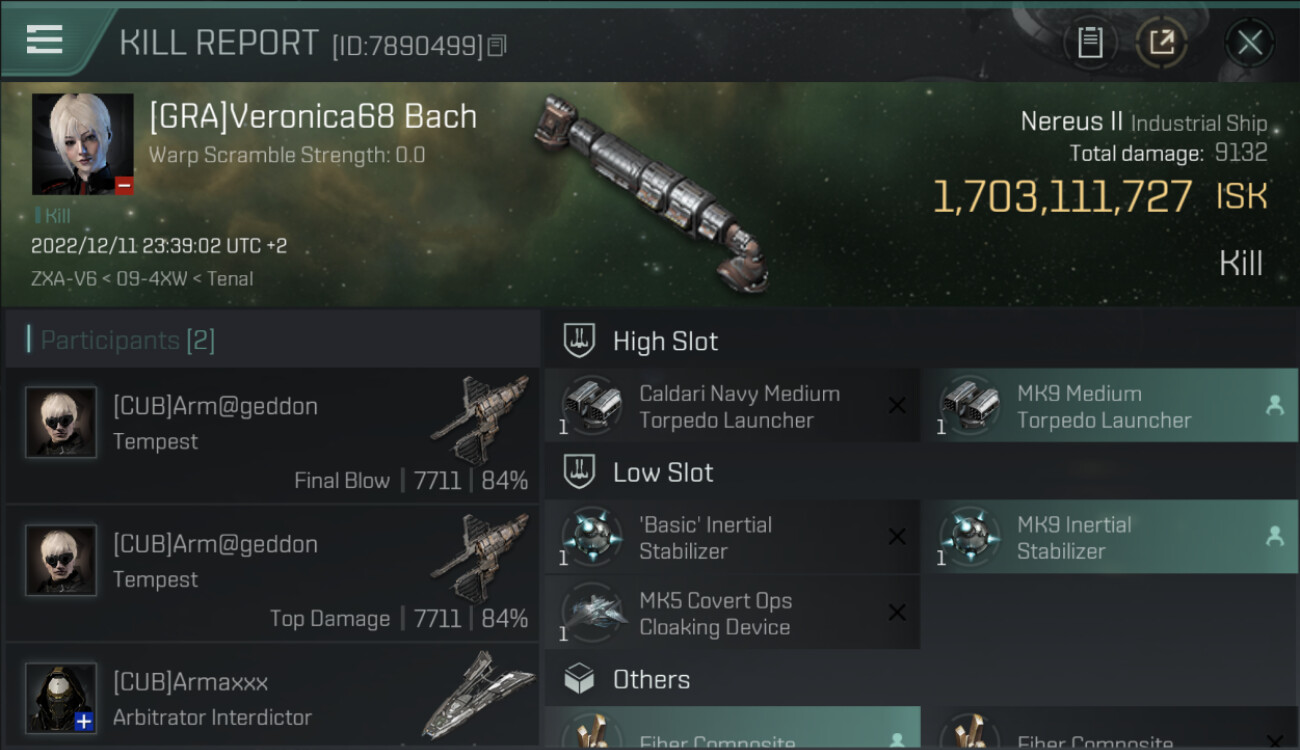Close the kill report window

pyautogui.click(x=1249, y=42)
